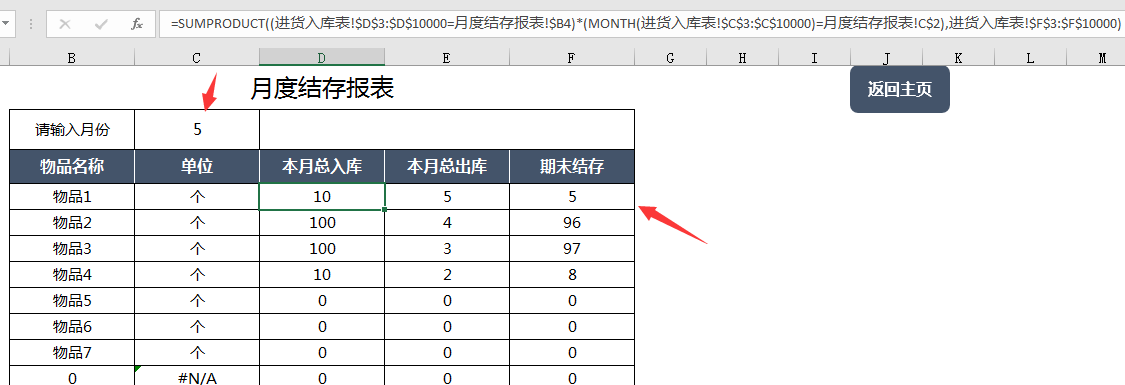Viewport: 1125px width, 385px height.
Task: Select column F header
Action: tap(572, 58)
